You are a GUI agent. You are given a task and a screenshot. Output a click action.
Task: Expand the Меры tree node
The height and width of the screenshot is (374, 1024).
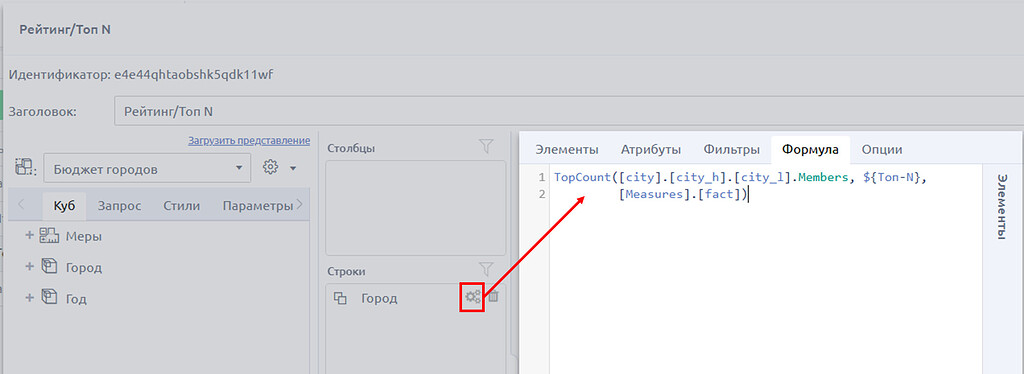(x=29, y=236)
